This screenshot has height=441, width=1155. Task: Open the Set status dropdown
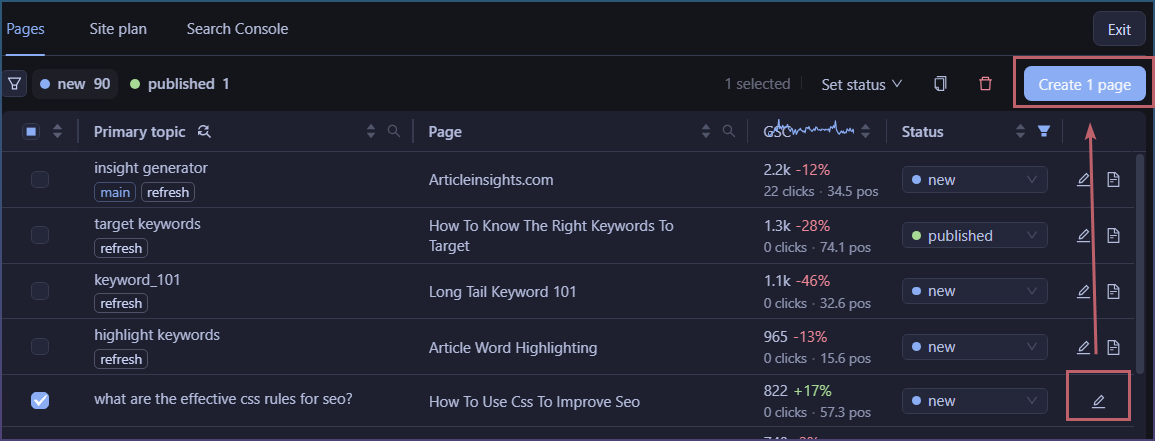pos(862,85)
